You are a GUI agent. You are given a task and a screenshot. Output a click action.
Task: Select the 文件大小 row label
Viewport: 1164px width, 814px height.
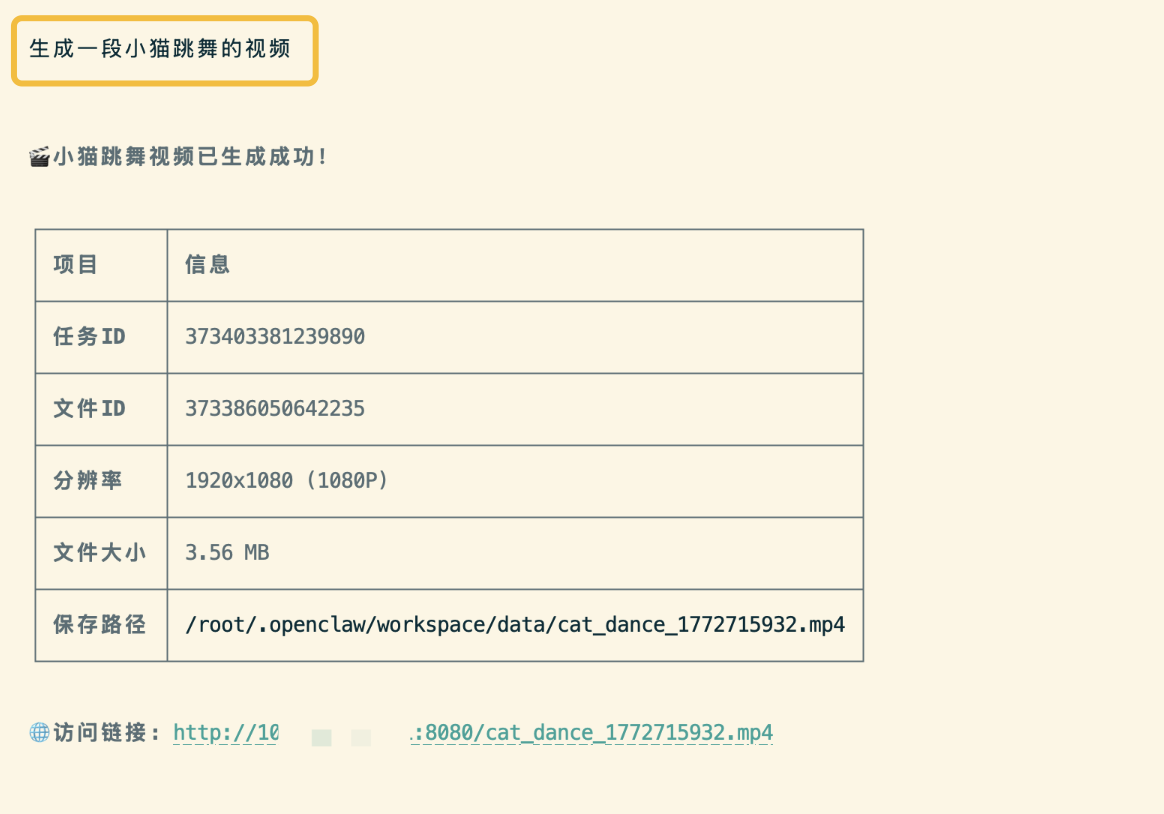(x=99, y=553)
